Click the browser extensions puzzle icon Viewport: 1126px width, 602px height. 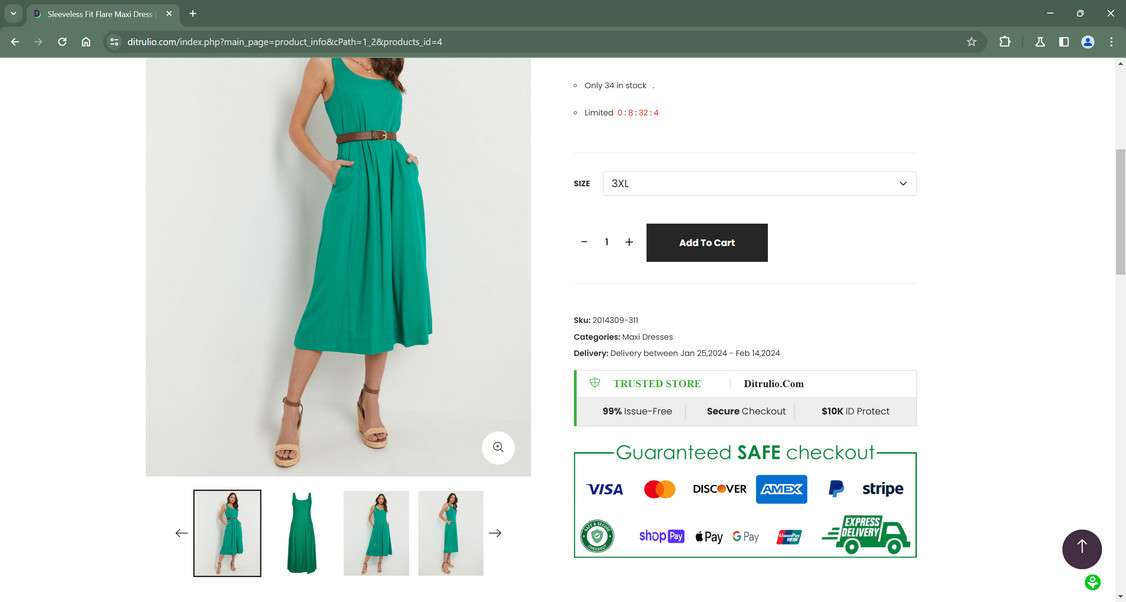(1004, 42)
